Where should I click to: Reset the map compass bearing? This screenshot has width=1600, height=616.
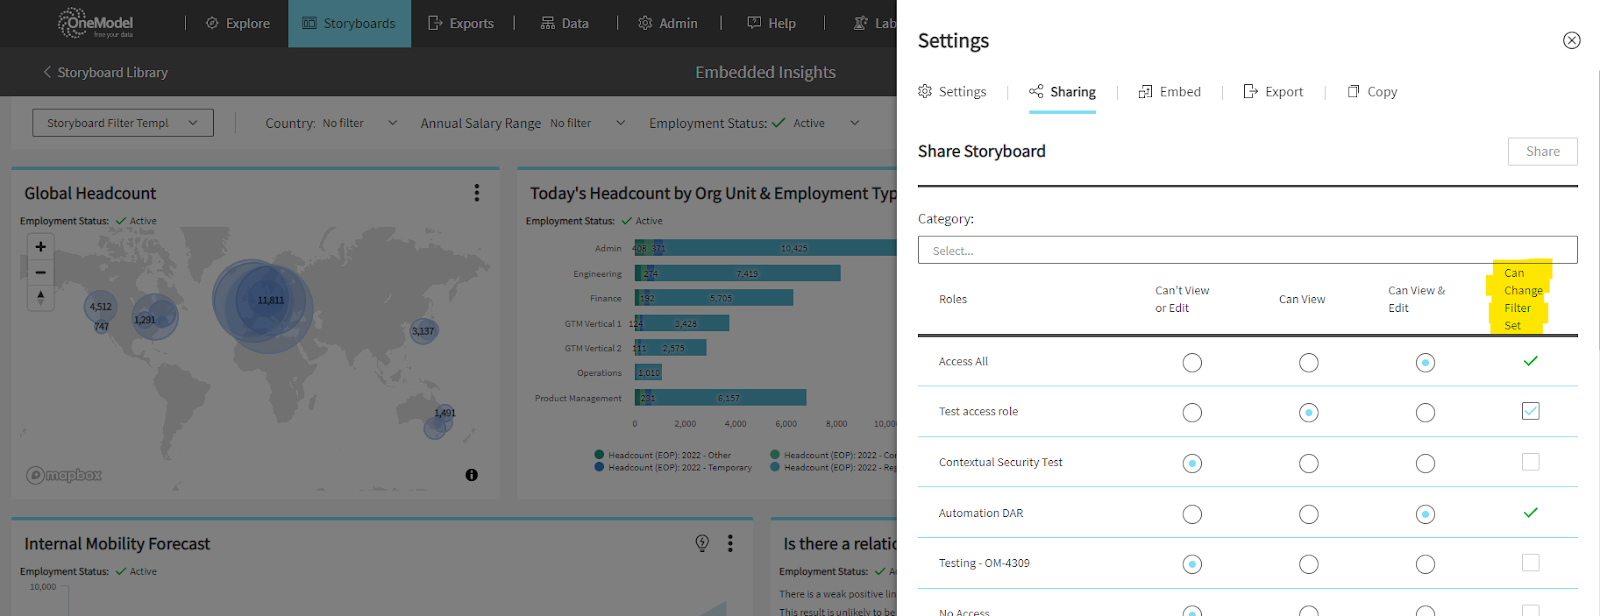(x=41, y=298)
